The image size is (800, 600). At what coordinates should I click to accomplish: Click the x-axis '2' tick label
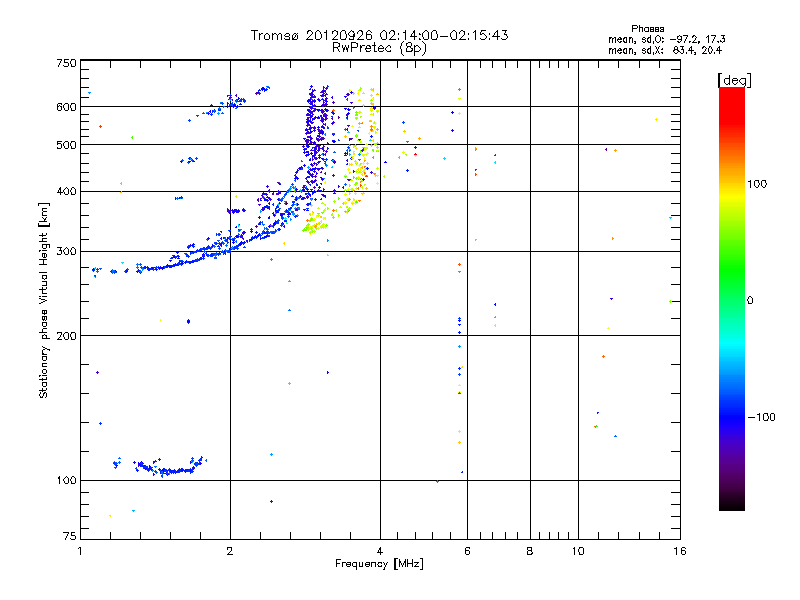230,551
